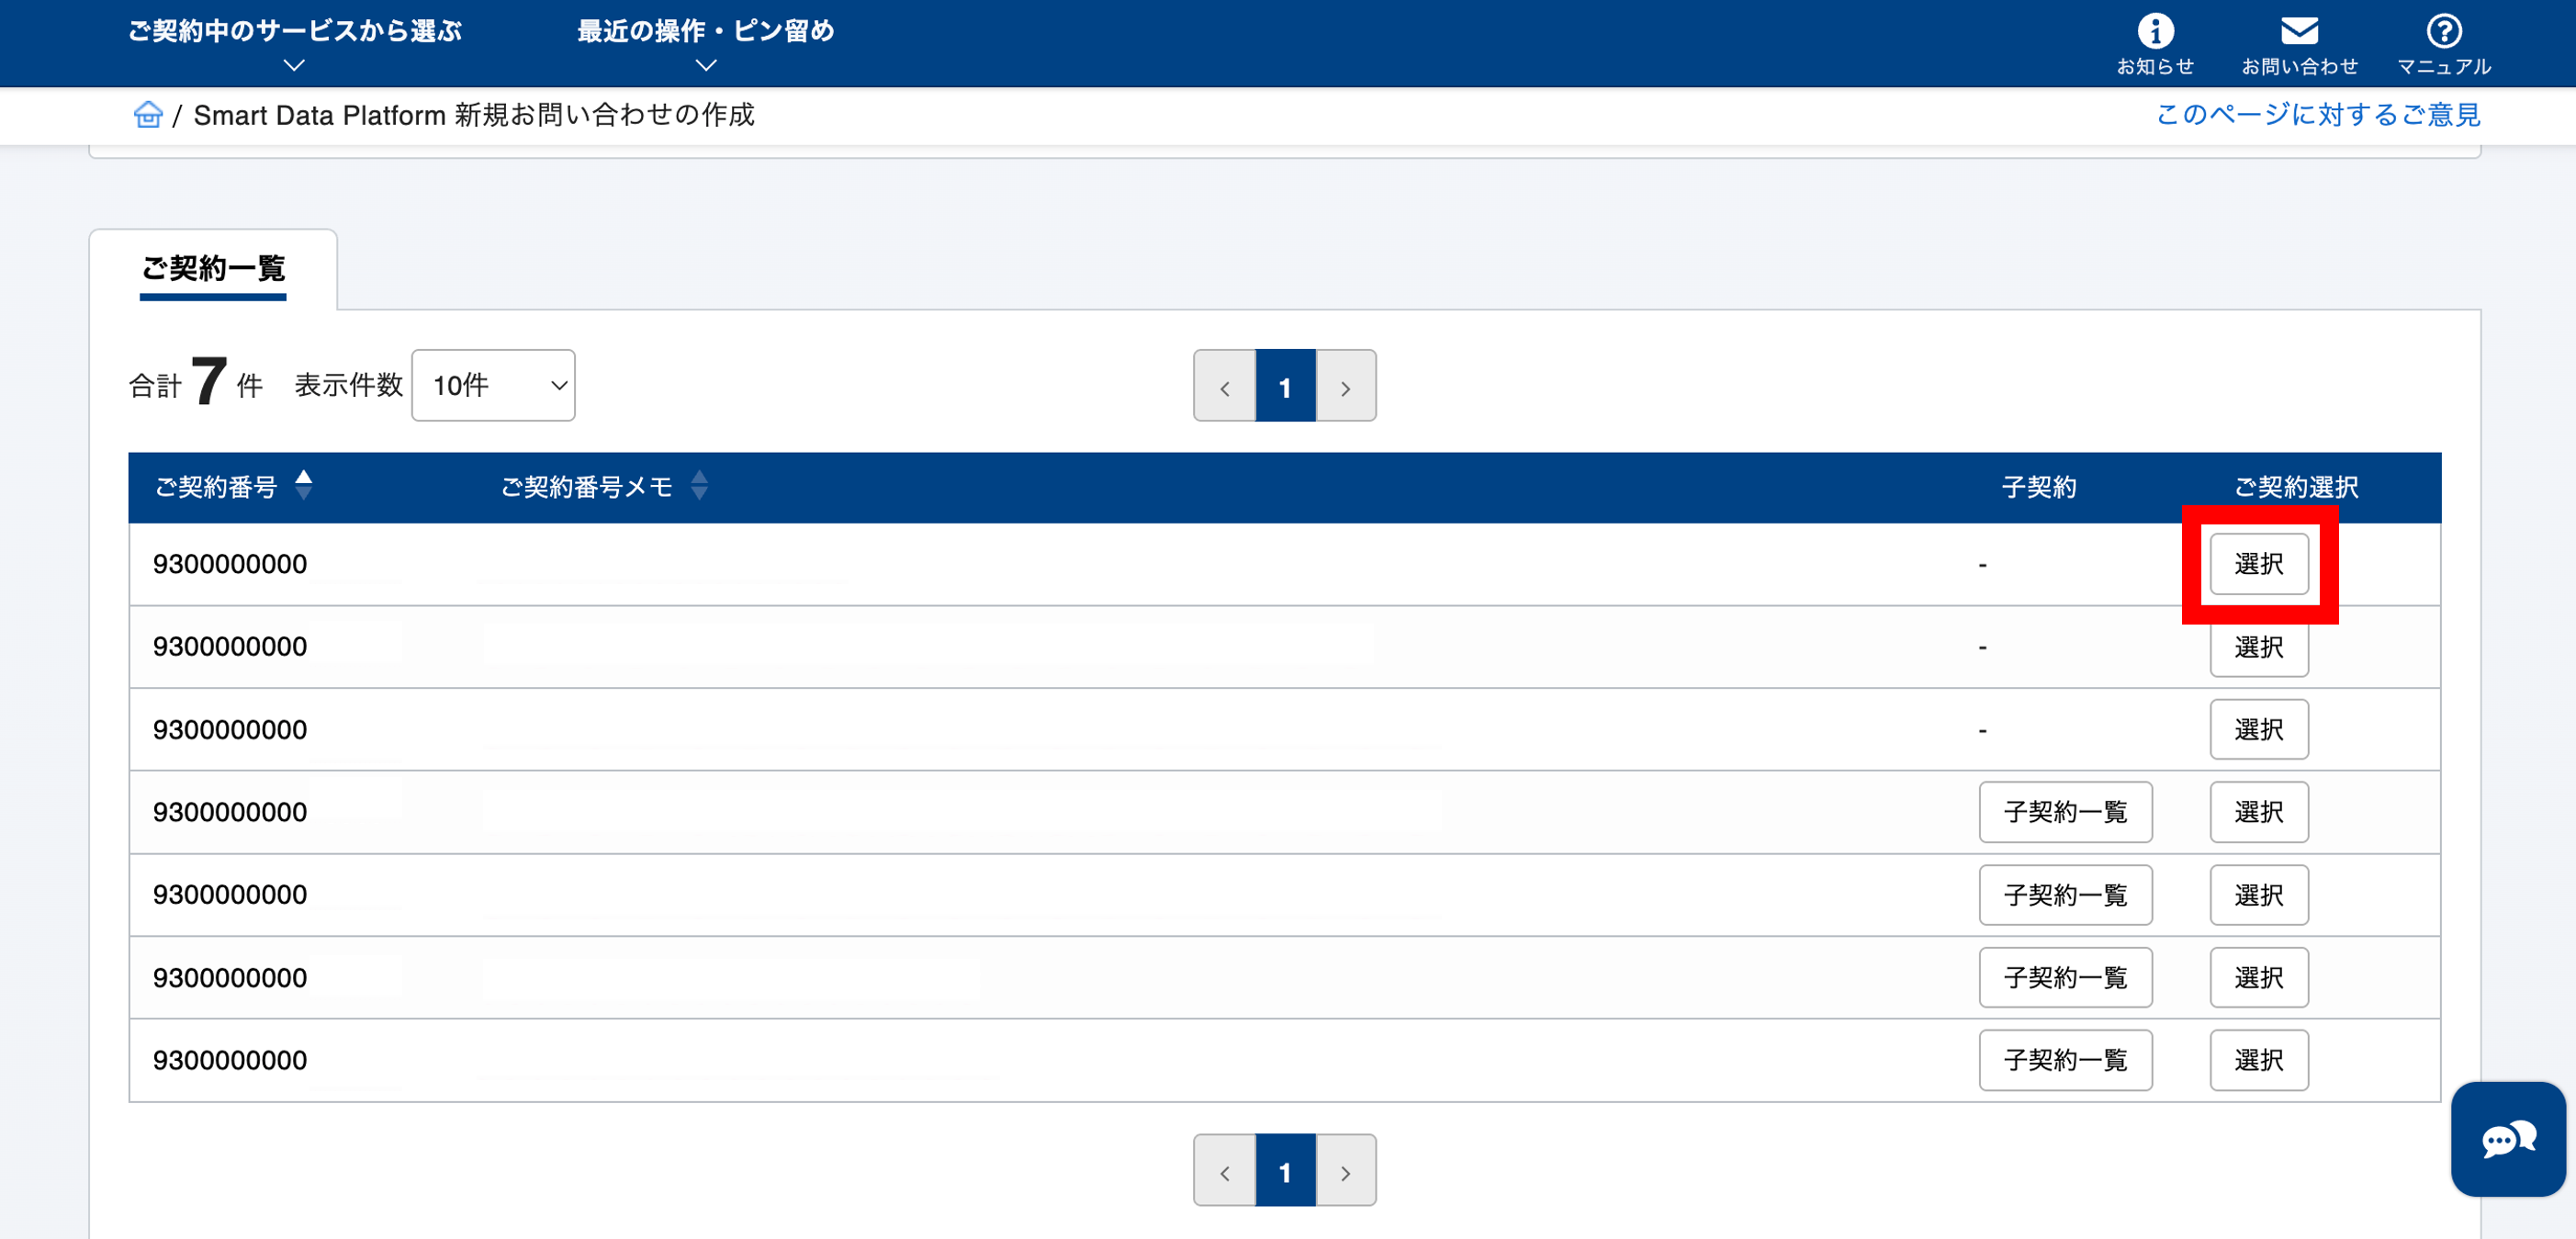Open the 表示件数 10件 dropdown
This screenshot has height=1239, width=2576.
pos(493,385)
